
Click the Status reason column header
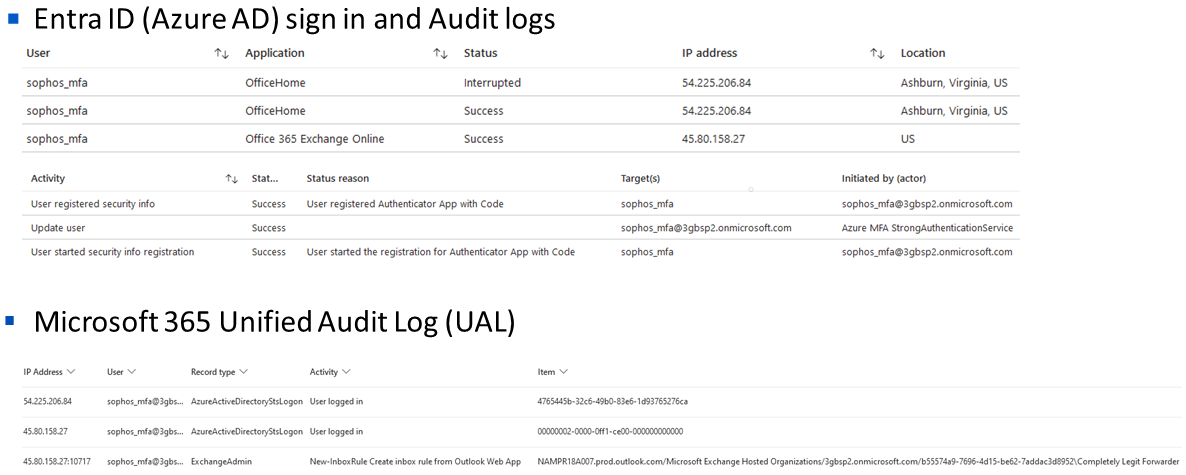[337, 179]
